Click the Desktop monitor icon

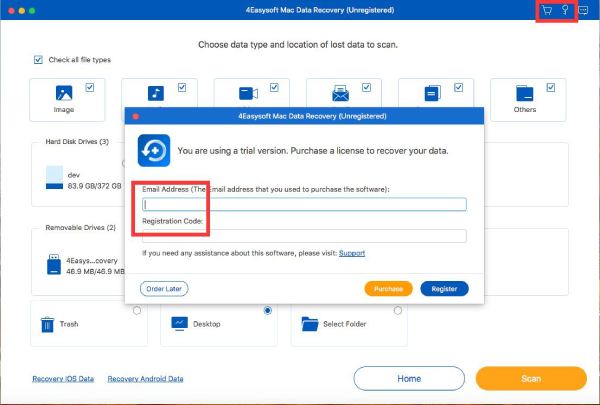(179, 323)
